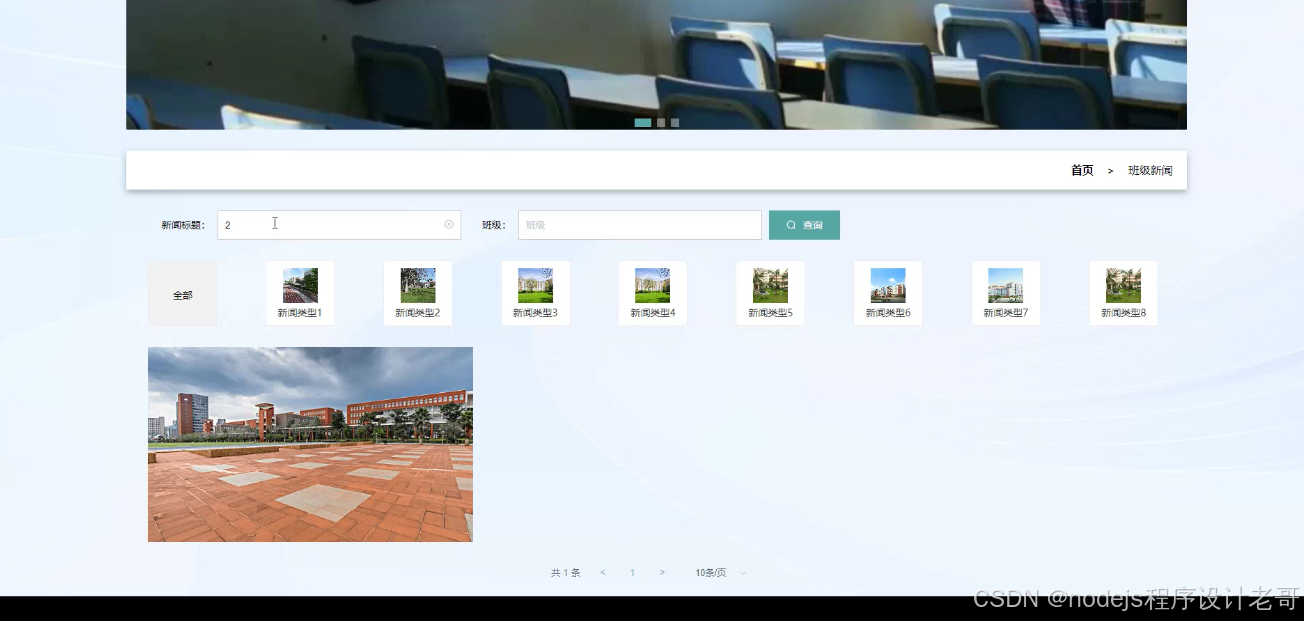Open the 10条/页 page size dropdown
This screenshot has width=1304, height=621.
pos(721,573)
